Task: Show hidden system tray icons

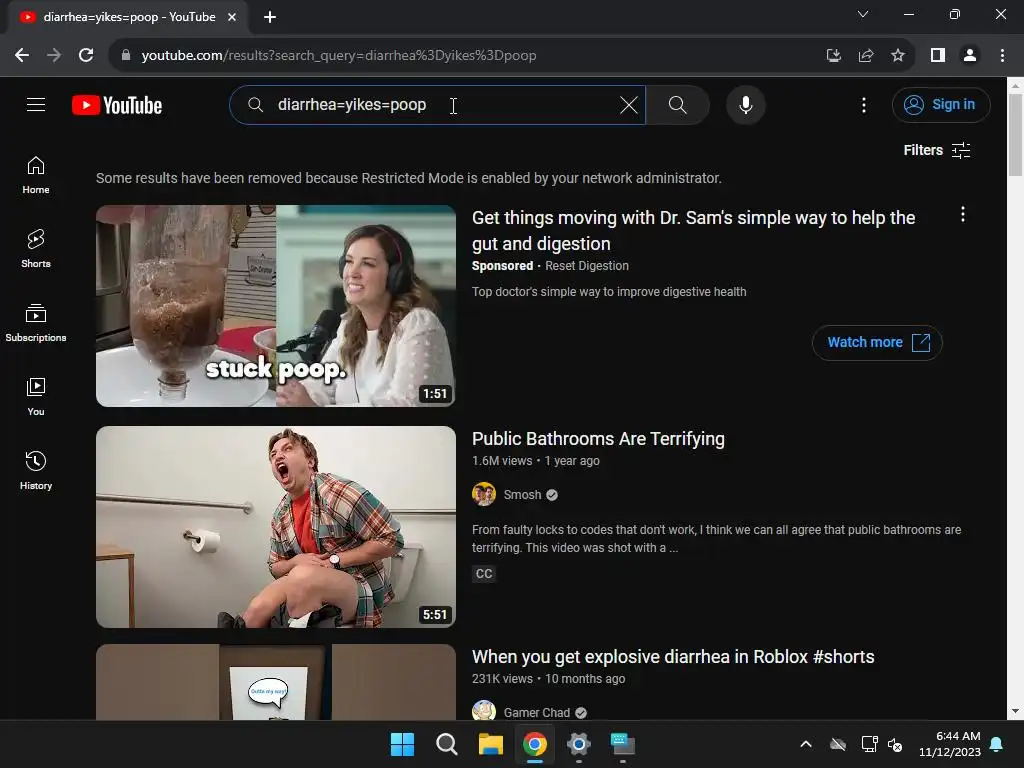Action: click(806, 744)
